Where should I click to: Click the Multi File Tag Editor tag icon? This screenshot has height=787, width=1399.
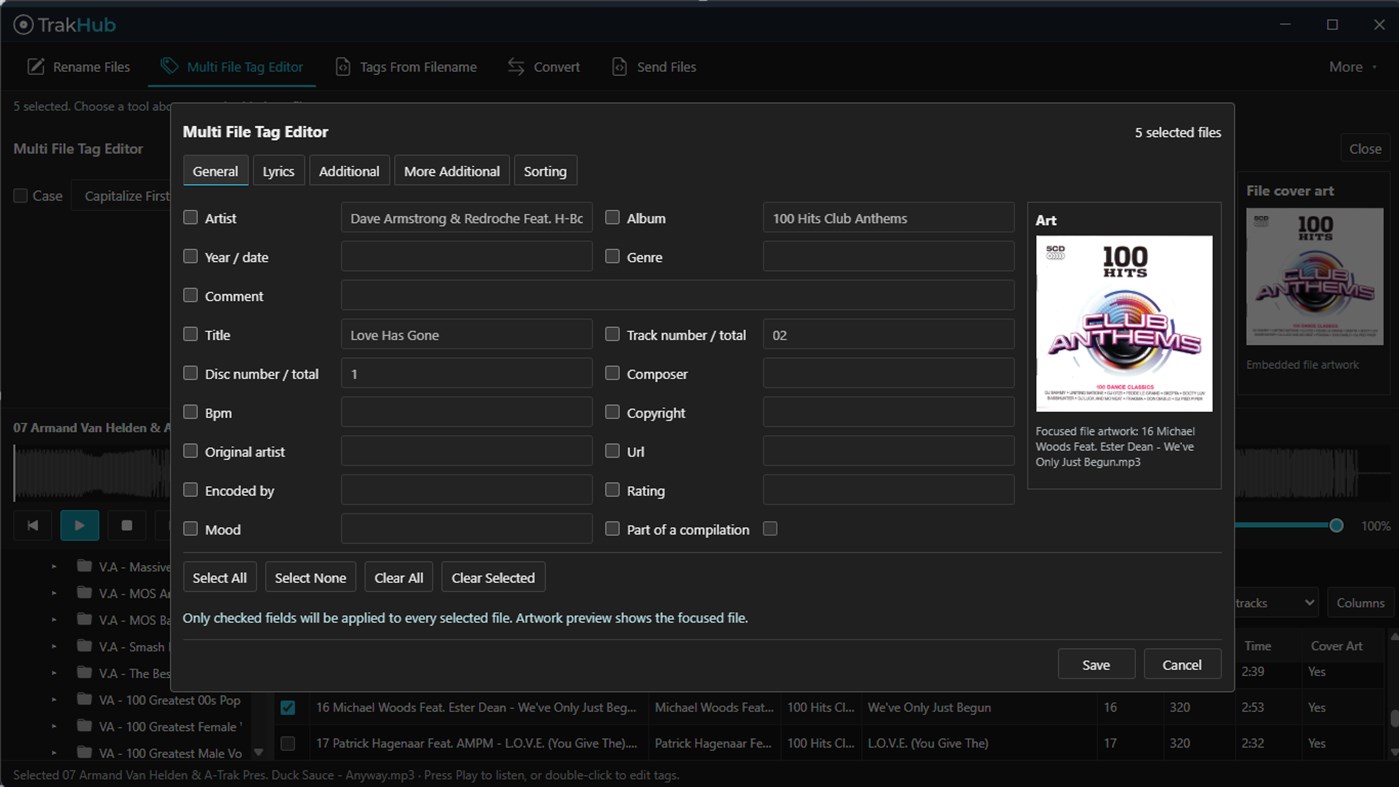[x=169, y=66]
